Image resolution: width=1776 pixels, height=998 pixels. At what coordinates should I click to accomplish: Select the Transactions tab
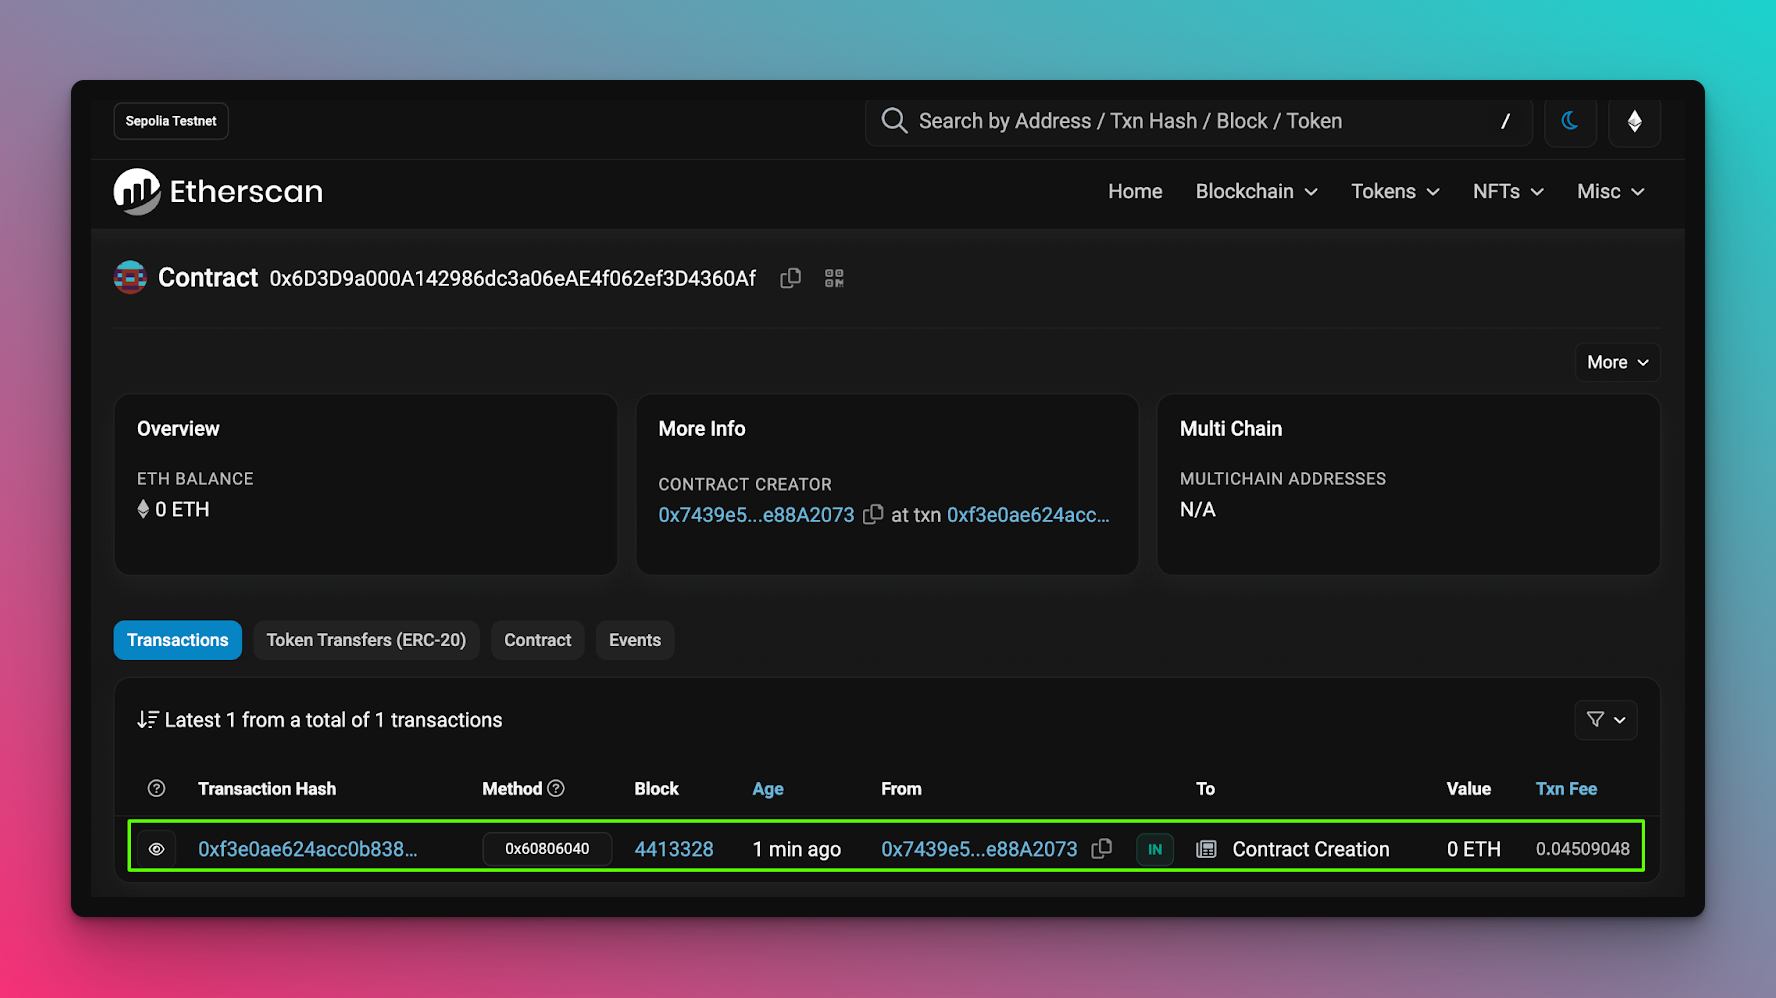point(177,640)
